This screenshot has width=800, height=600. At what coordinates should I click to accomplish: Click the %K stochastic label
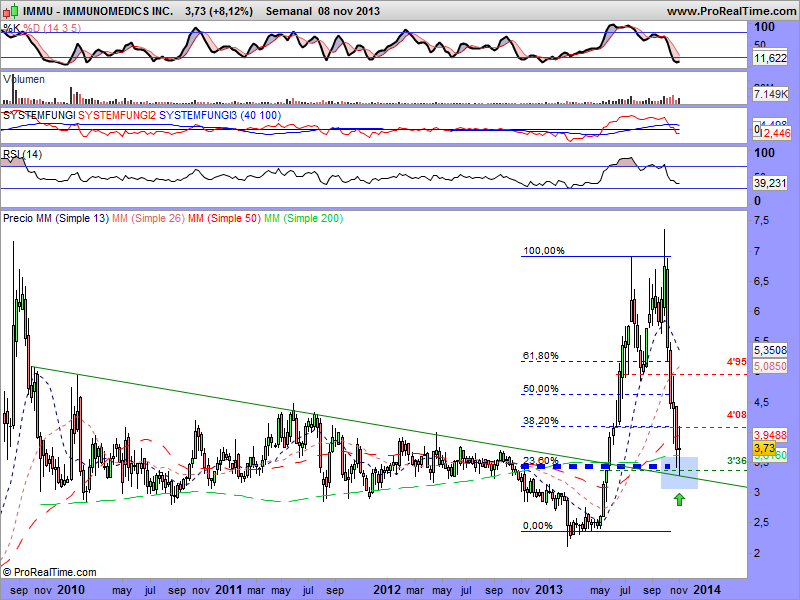(x=11, y=28)
